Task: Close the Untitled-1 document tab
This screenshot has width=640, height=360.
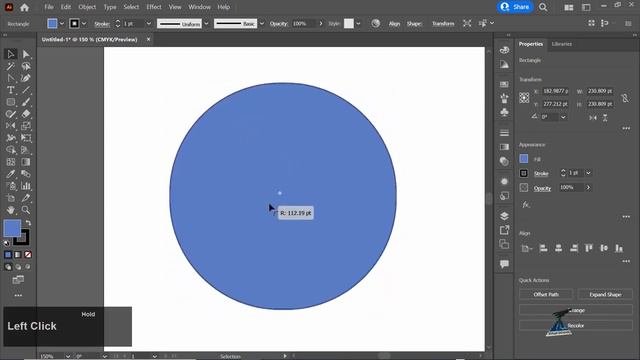Action: (x=148, y=40)
